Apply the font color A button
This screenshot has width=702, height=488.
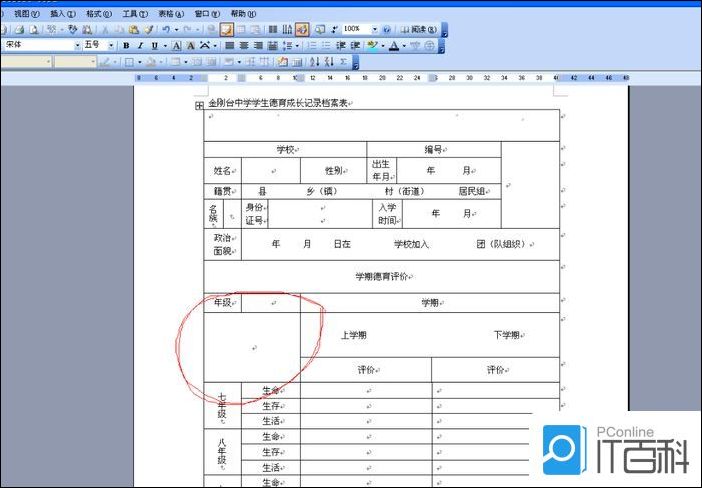click(394, 45)
